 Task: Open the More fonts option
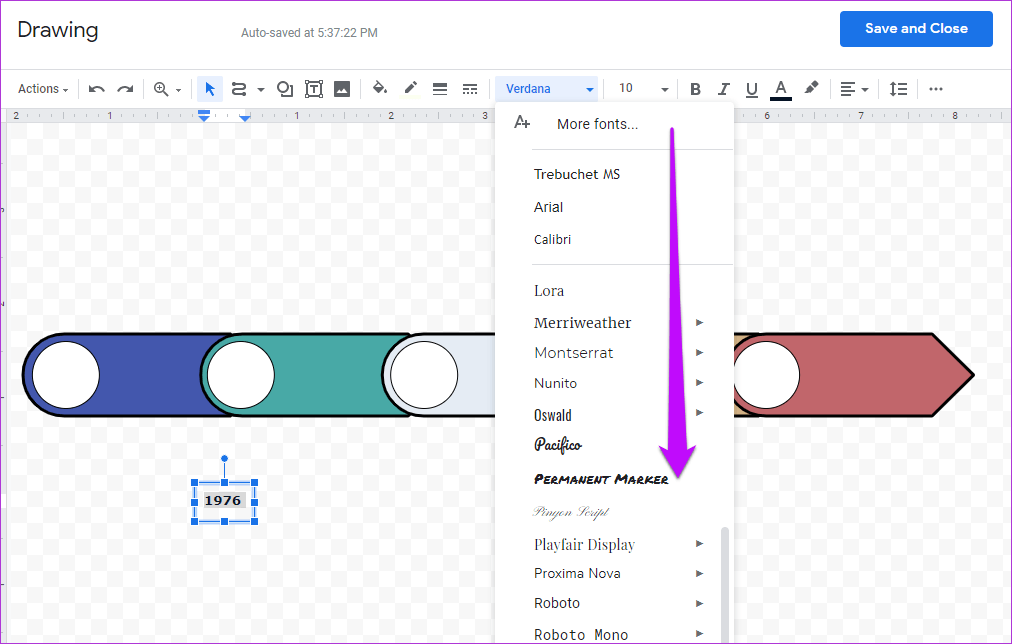click(597, 124)
